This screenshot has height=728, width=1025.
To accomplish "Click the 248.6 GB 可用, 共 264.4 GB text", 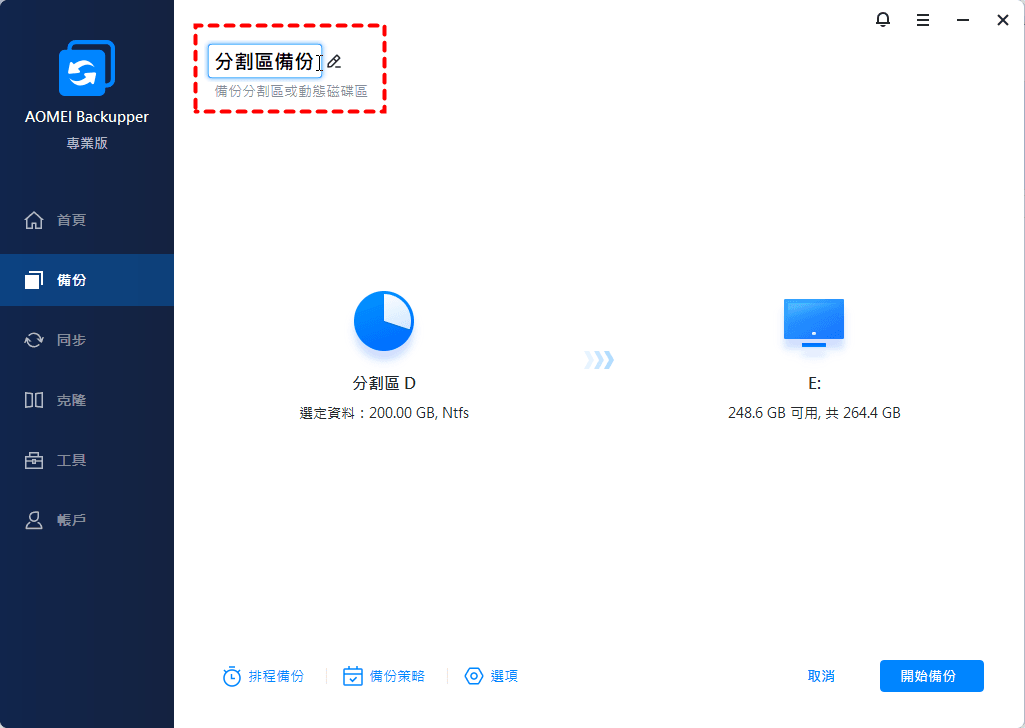I will (814, 413).
